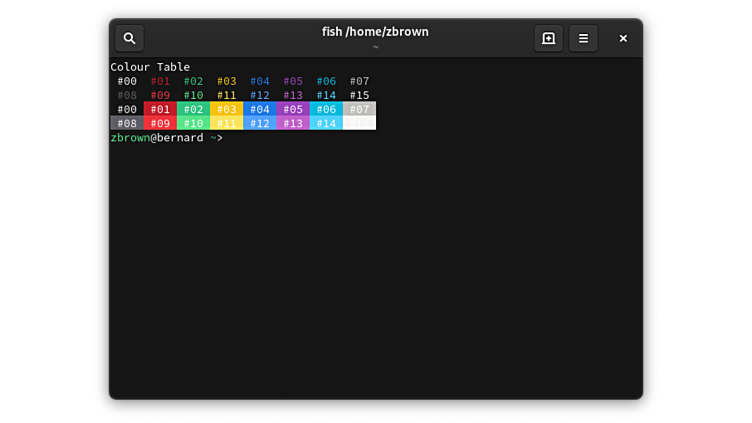752x423 pixels.
Task: Open the terminal search magnifier button
Action: 129,38
